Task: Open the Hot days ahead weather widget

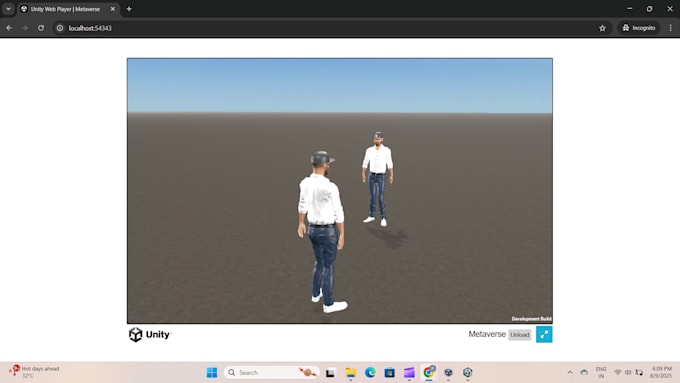Action: click(35, 372)
